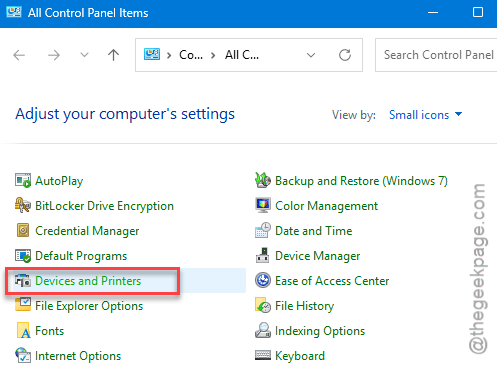This screenshot has width=497, height=367.
Task: Open the Device Manager link
Action: click(318, 256)
